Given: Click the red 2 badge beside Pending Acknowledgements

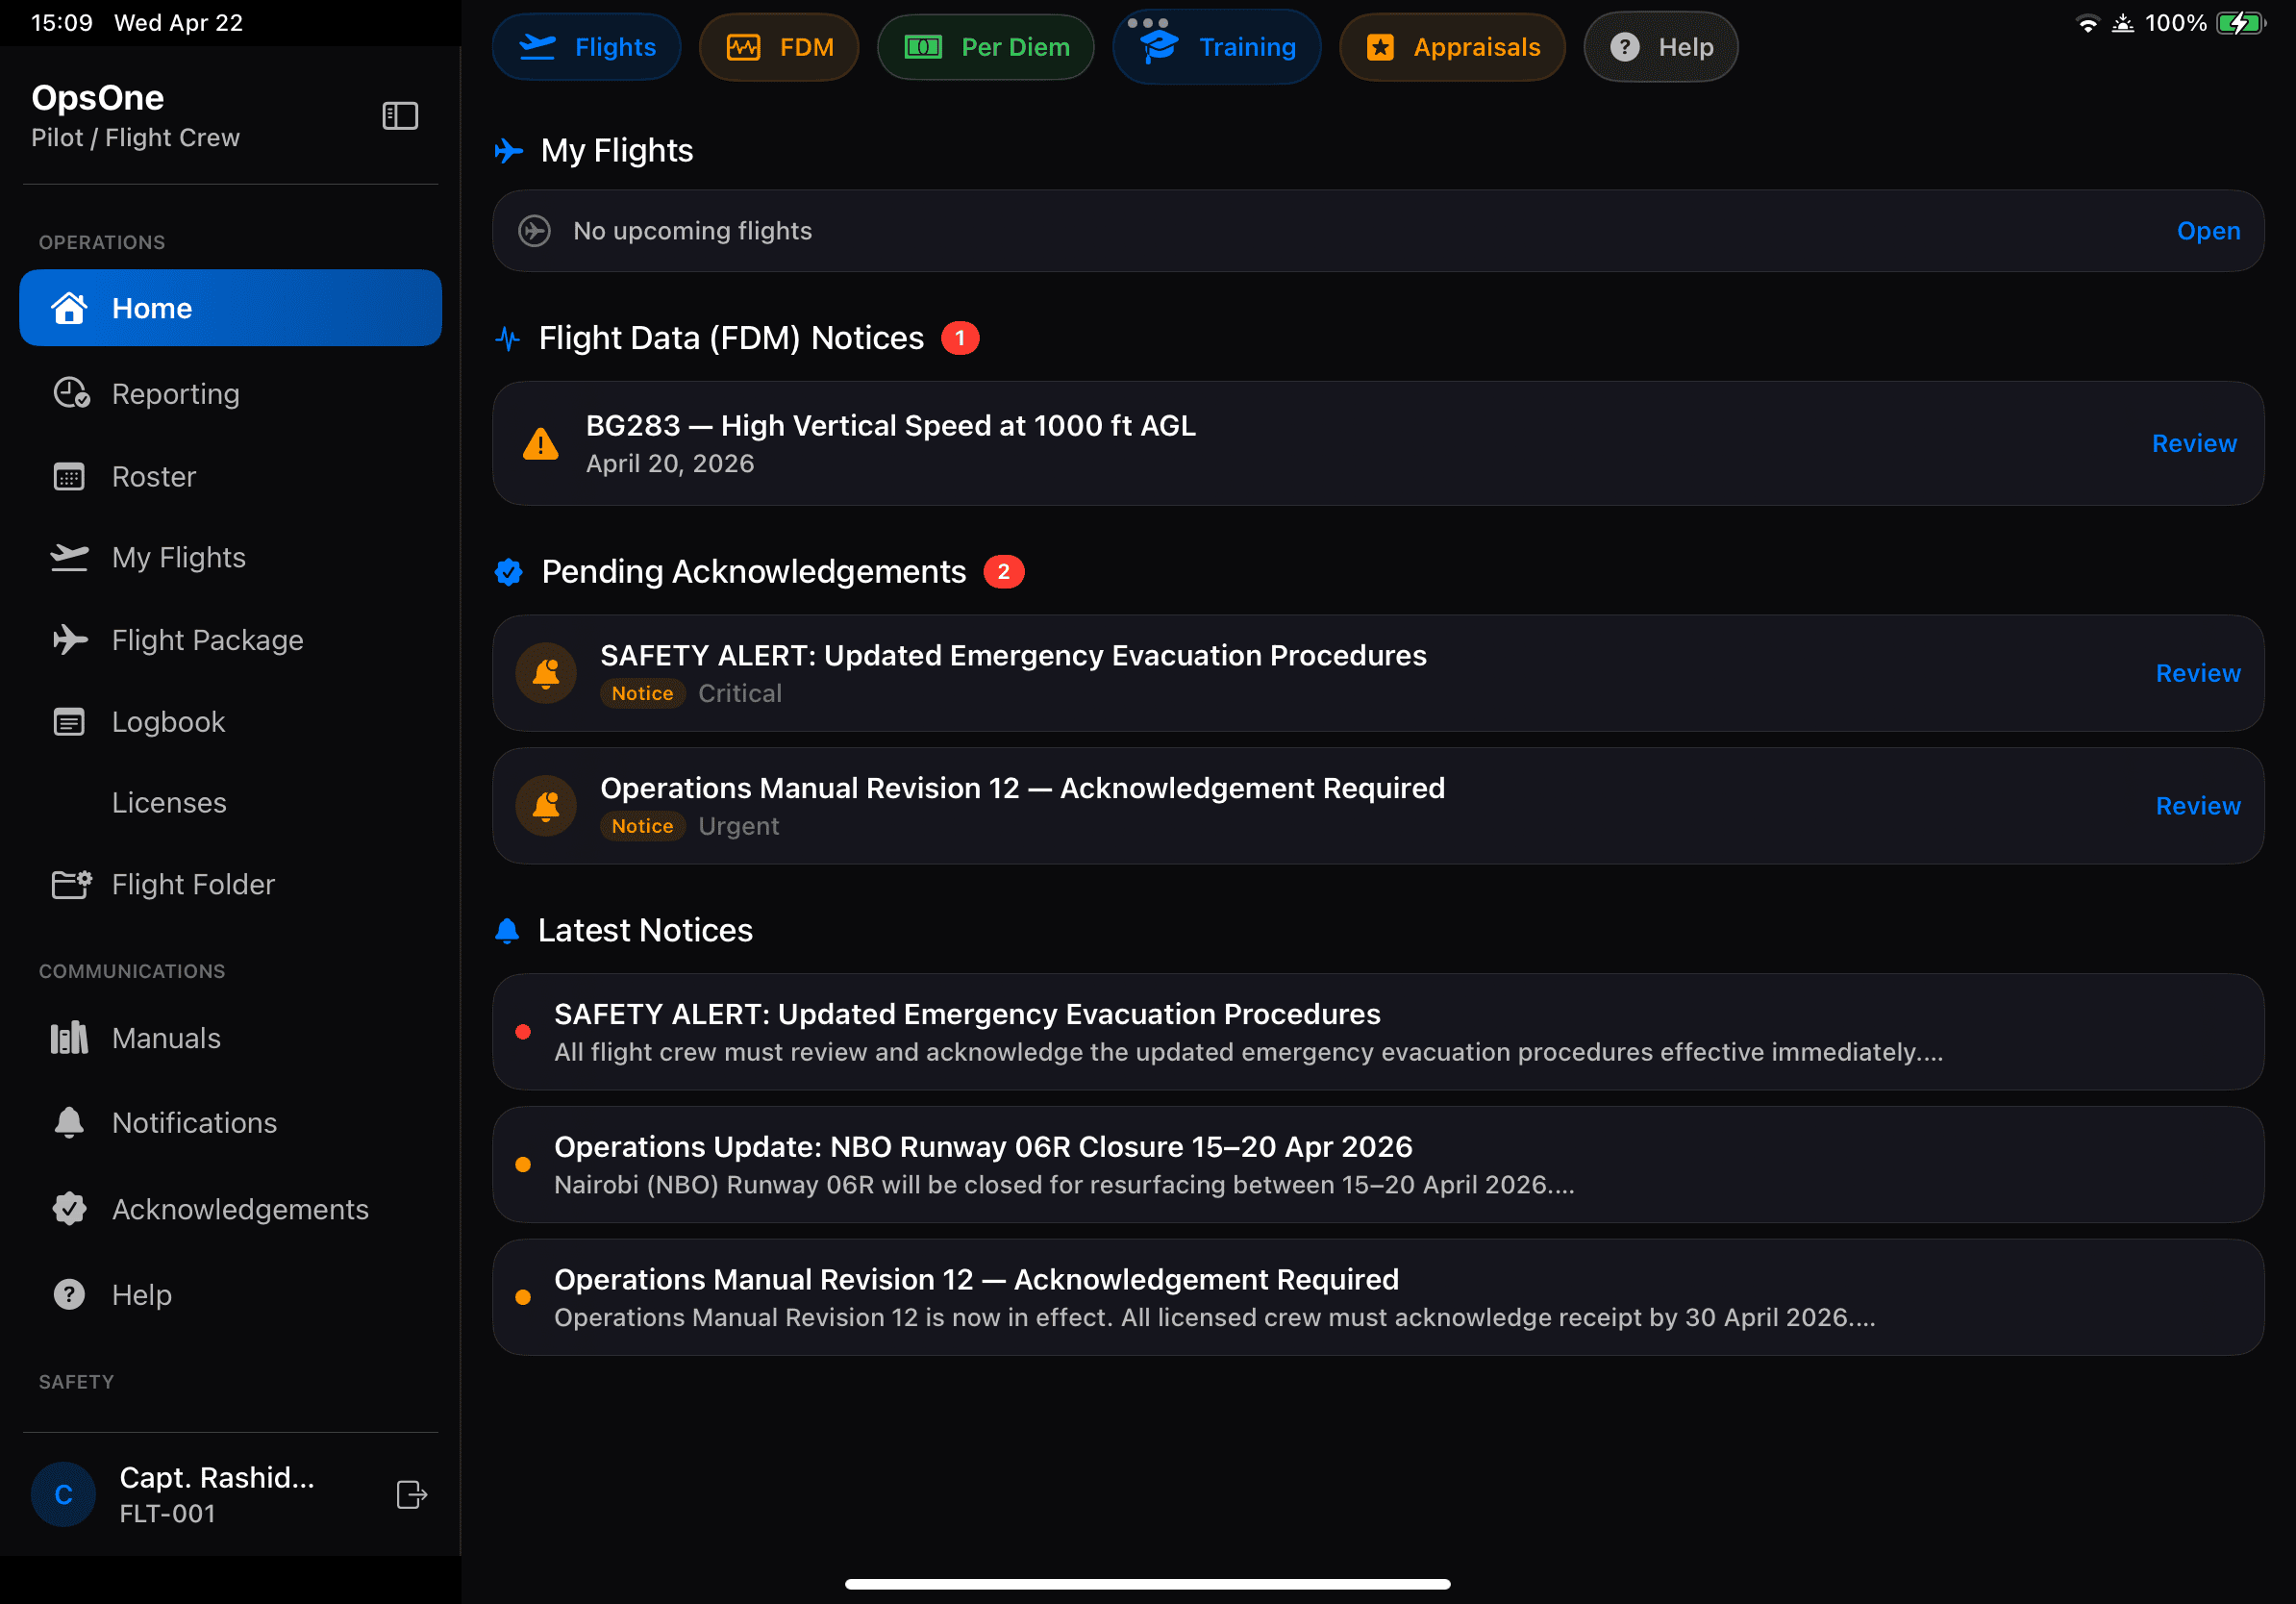Looking at the screenshot, I should click(x=1003, y=571).
